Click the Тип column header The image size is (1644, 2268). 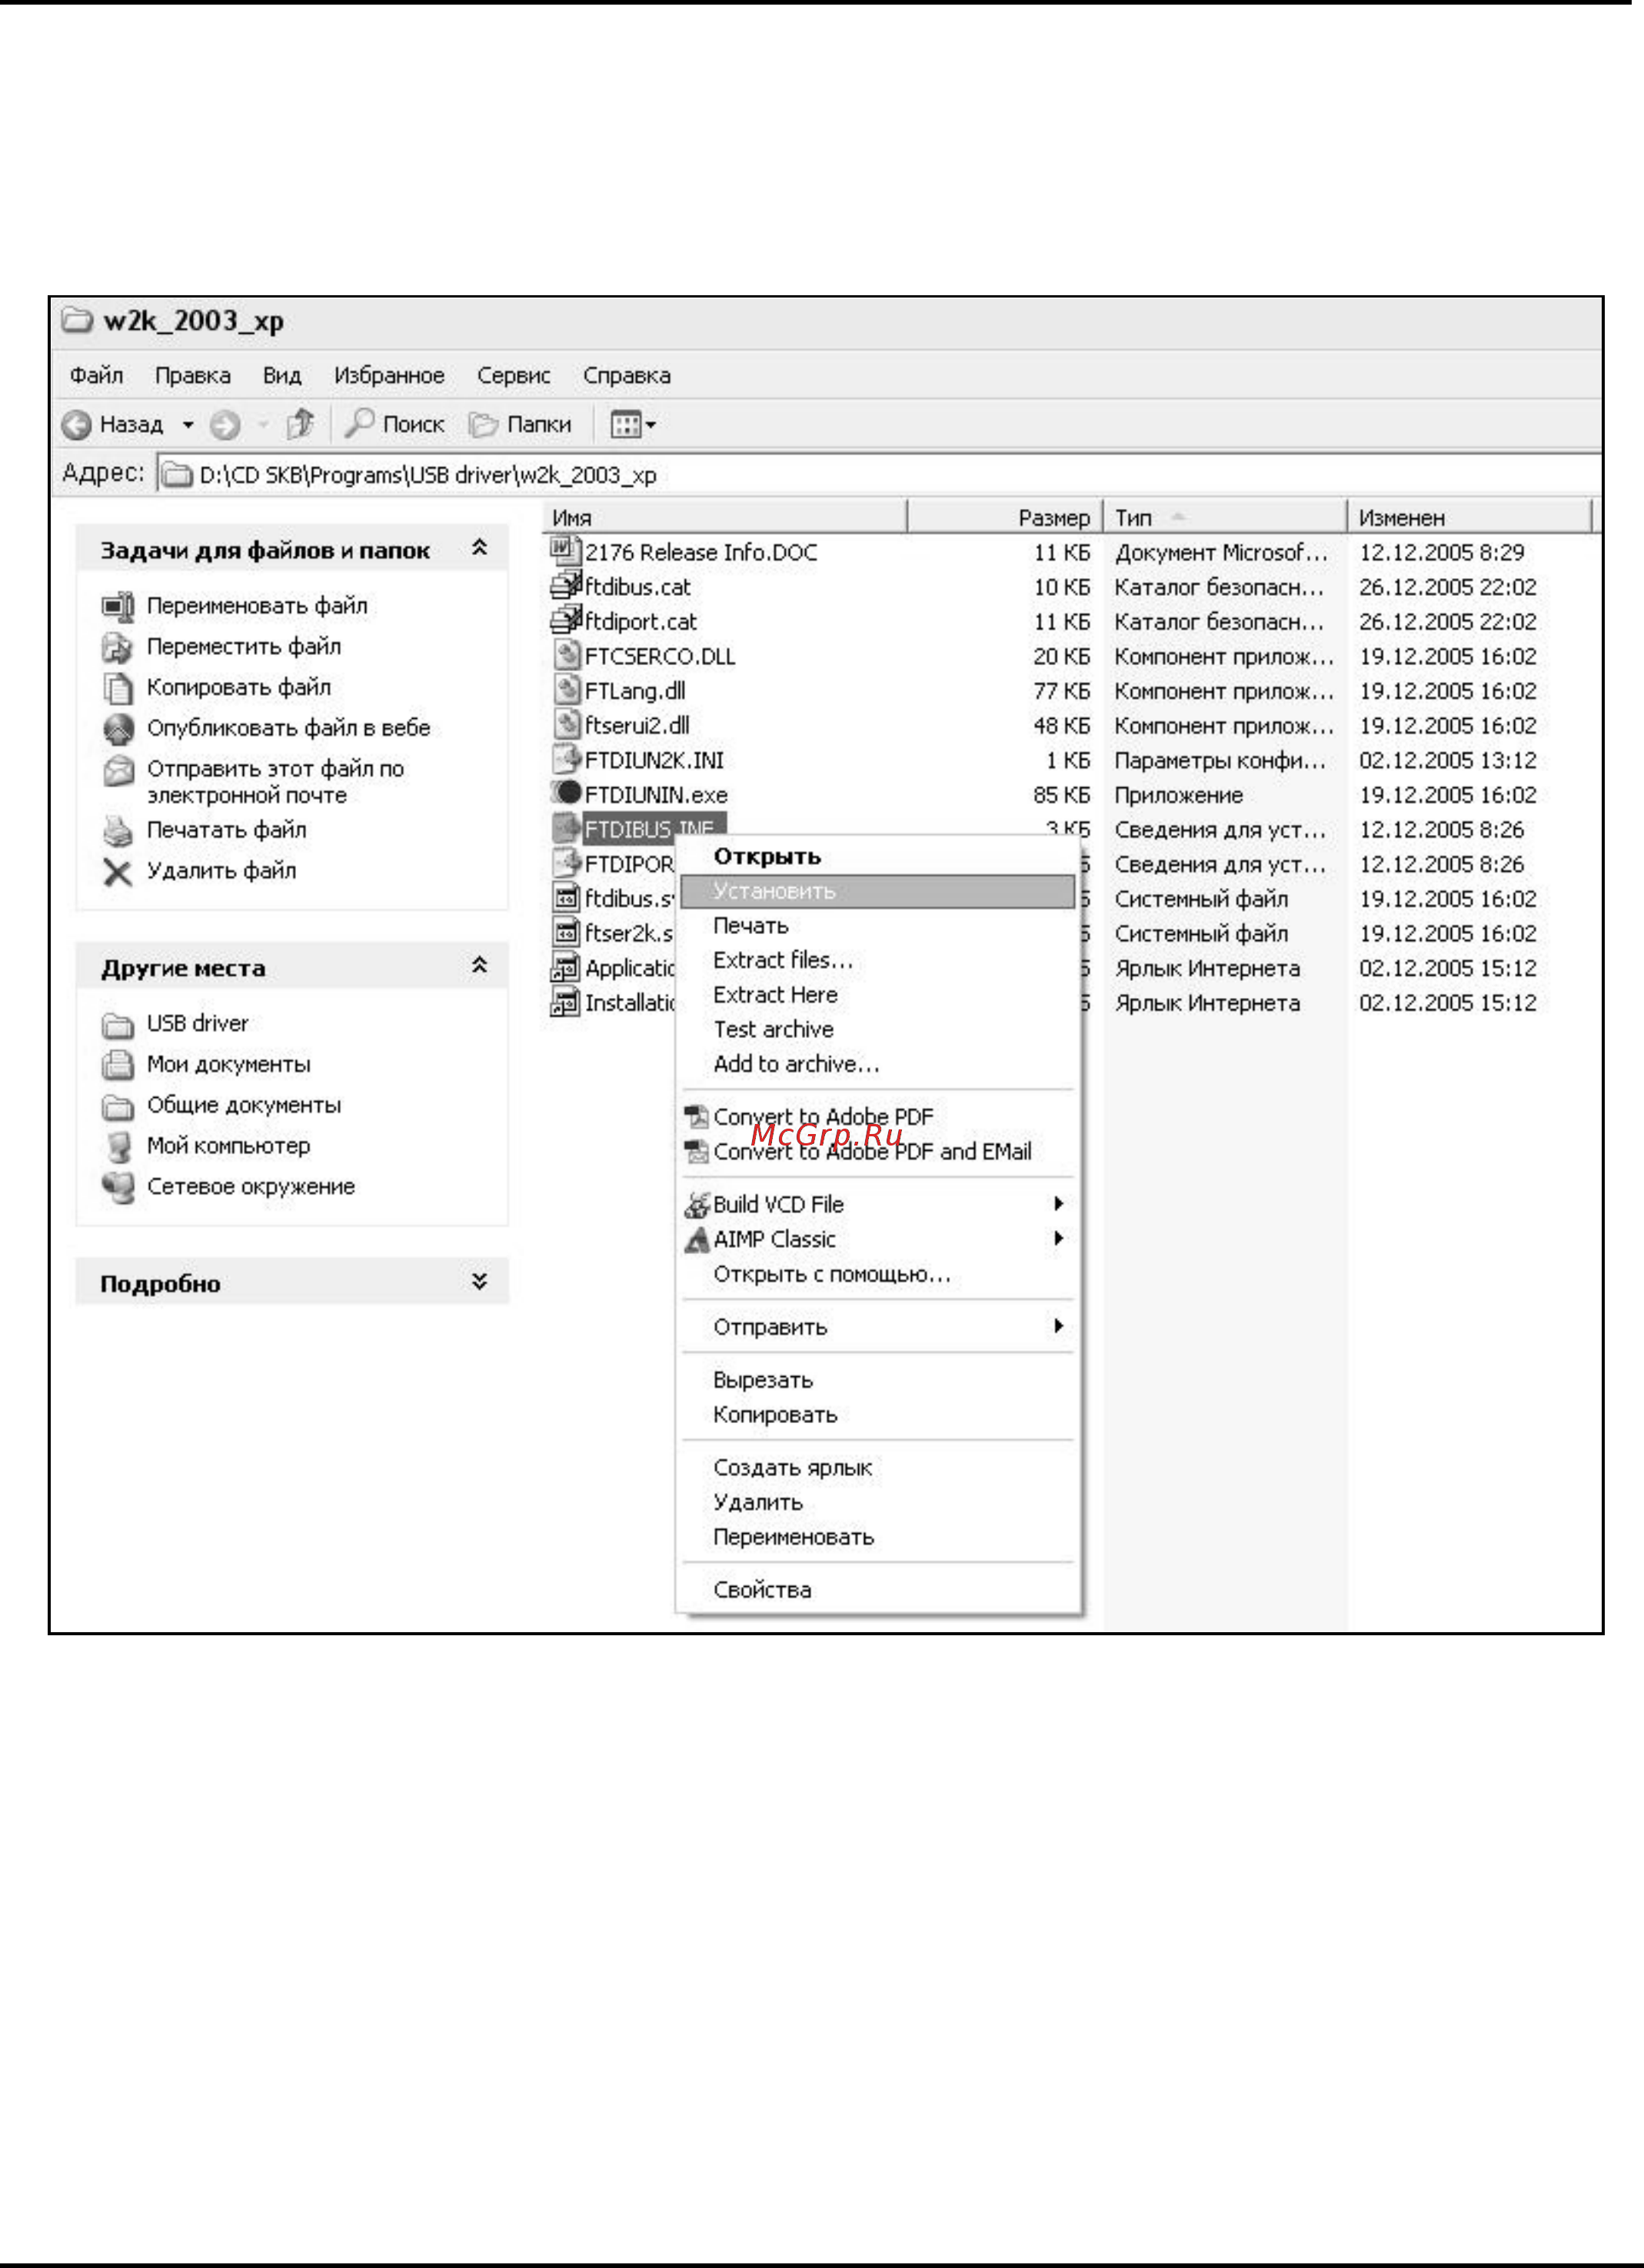click(x=1224, y=517)
